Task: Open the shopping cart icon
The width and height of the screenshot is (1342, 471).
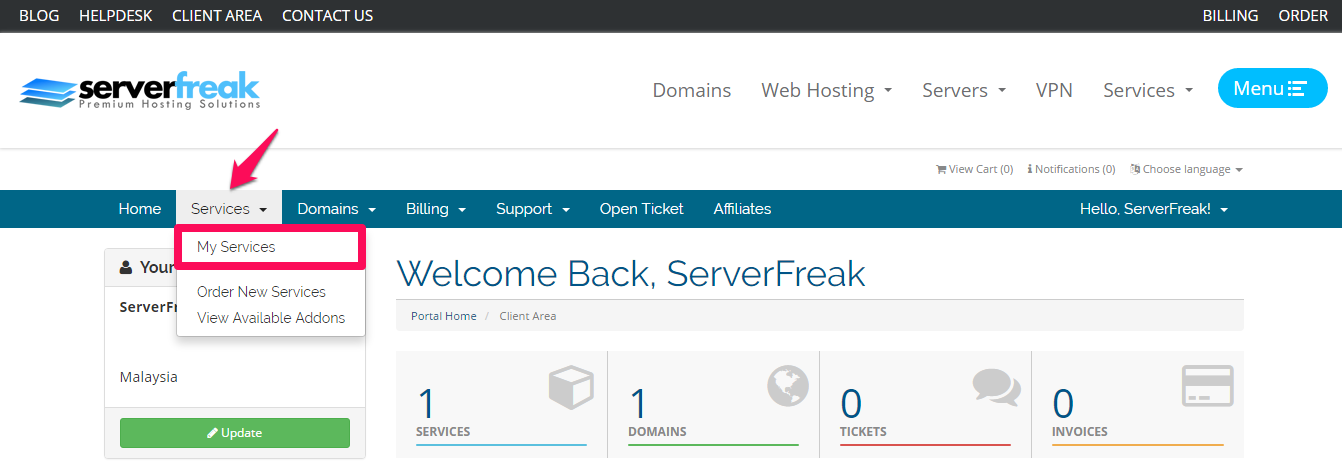Action: (x=941, y=169)
